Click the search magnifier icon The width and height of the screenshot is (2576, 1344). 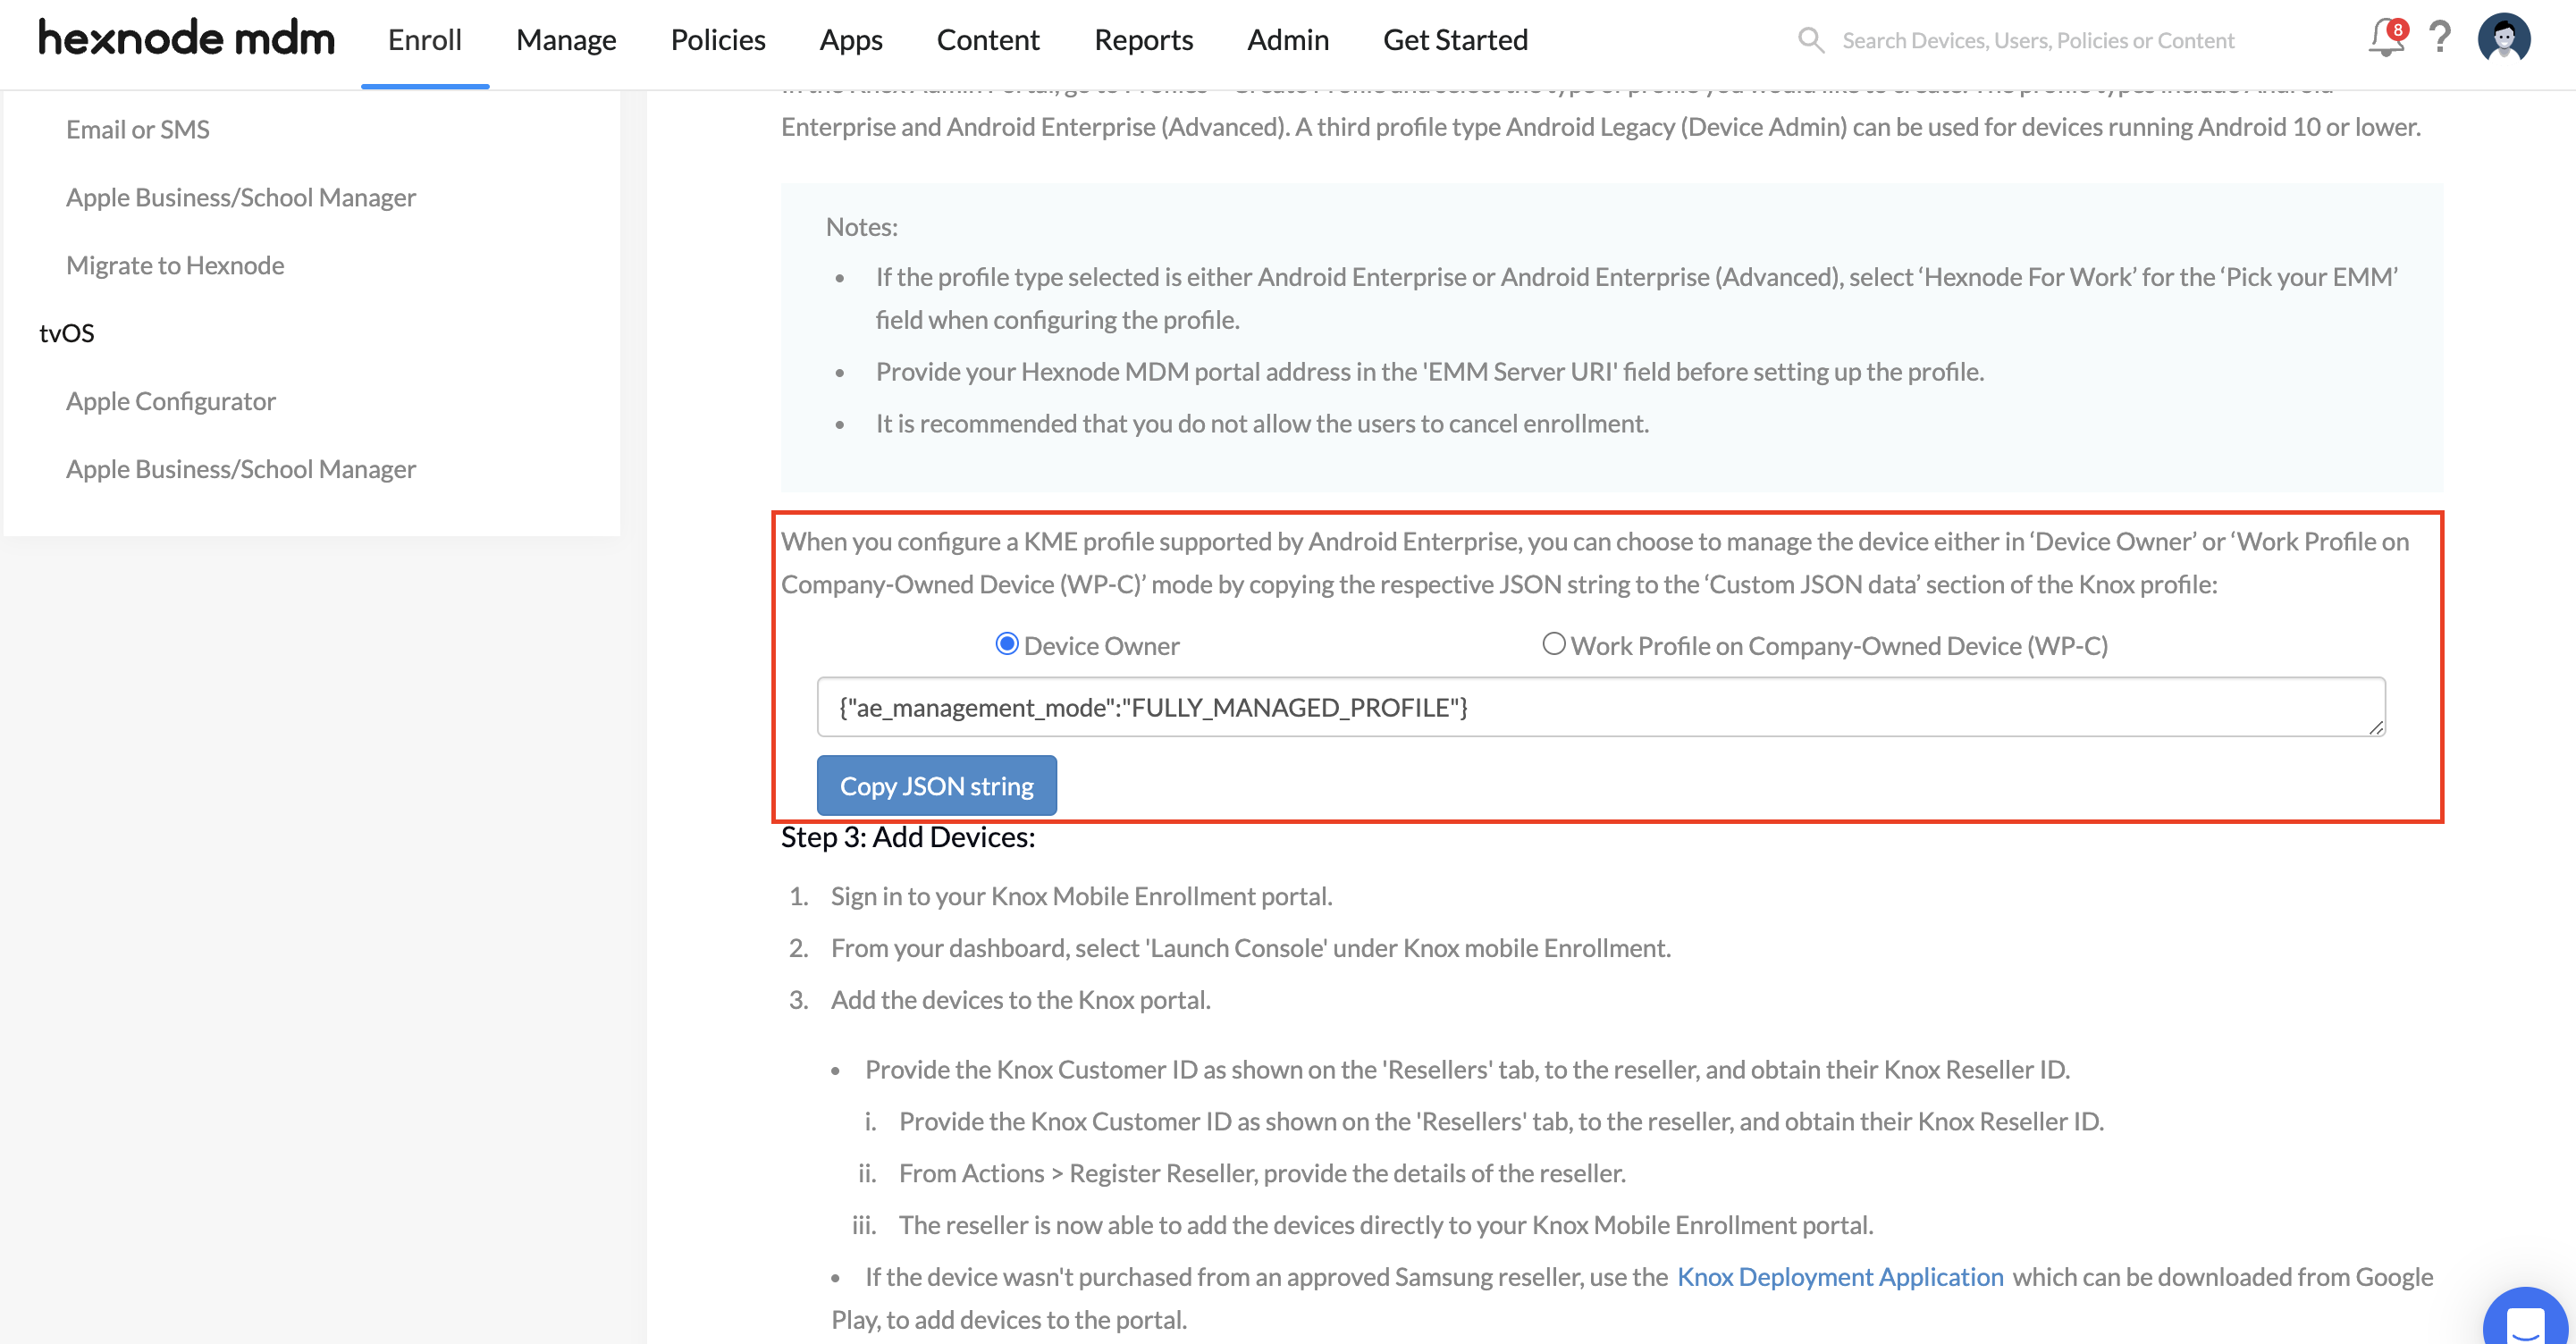tap(1811, 40)
